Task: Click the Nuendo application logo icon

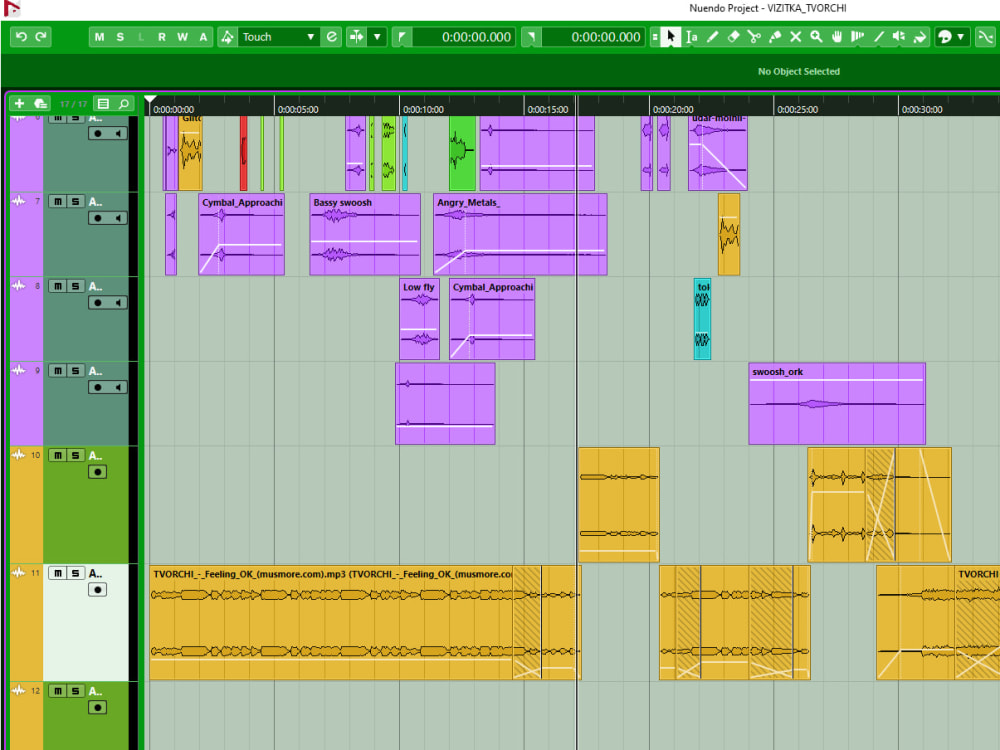Action: point(12,8)
